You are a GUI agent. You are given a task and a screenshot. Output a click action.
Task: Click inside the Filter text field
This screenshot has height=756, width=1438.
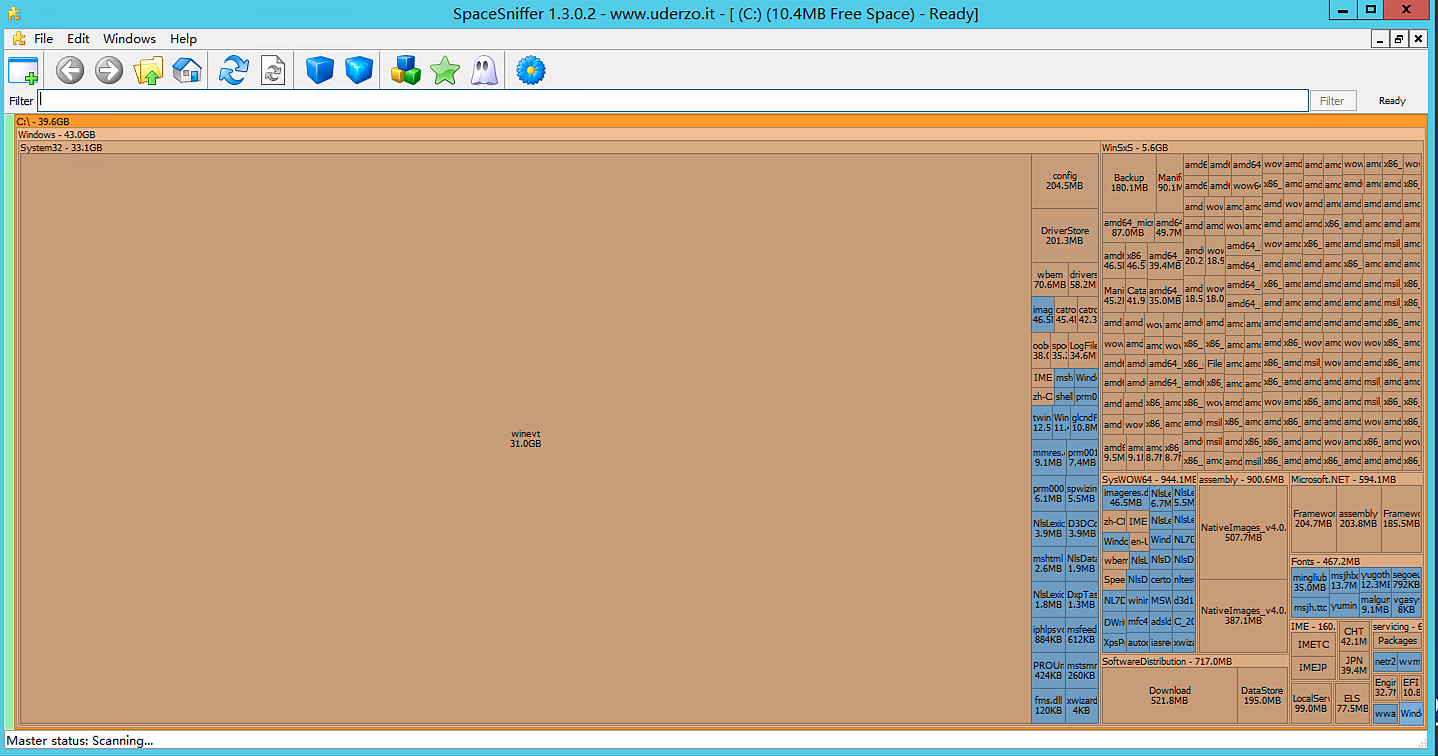click(x=672, y=101)
